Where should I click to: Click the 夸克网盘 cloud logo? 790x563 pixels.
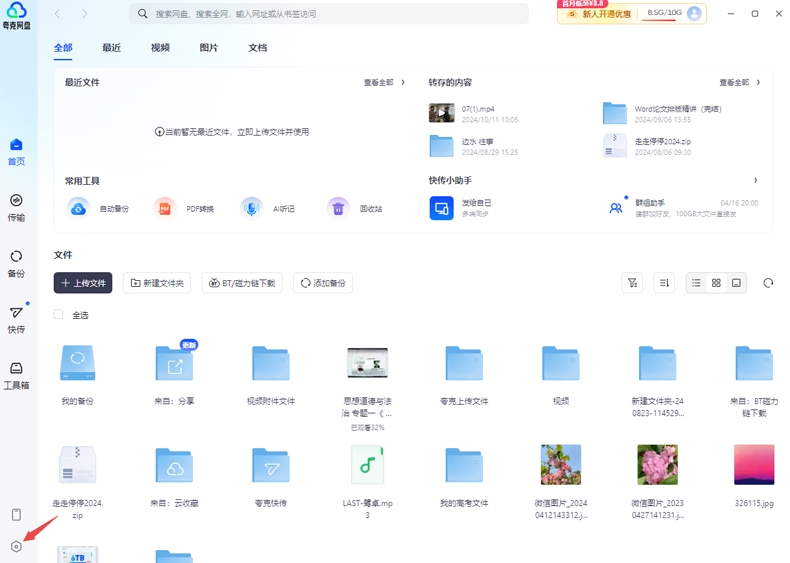[x=17, y=10]
